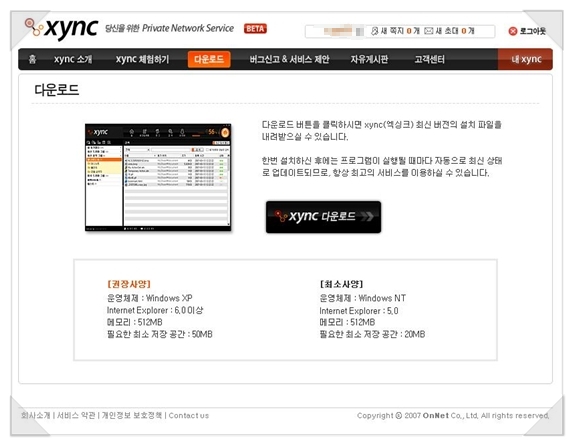
Task: Select the highlighted 다운로드 tab
Action: [x=209, y=59]
